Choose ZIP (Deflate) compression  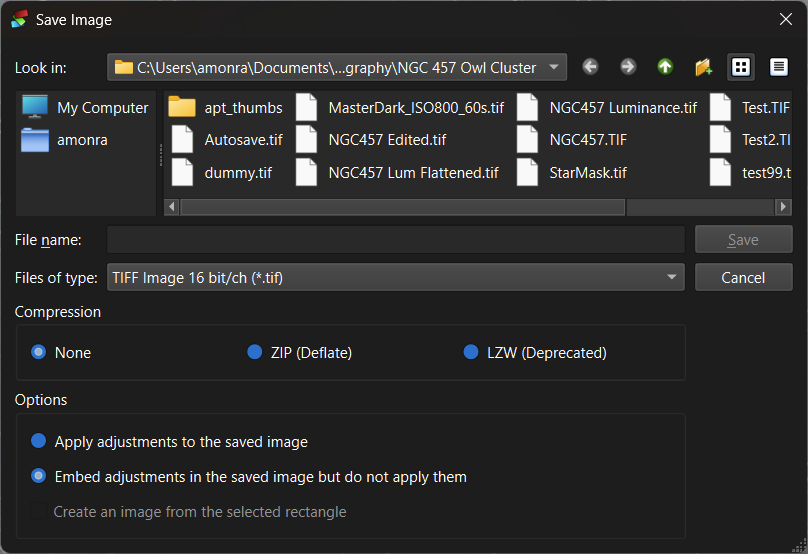255,352
